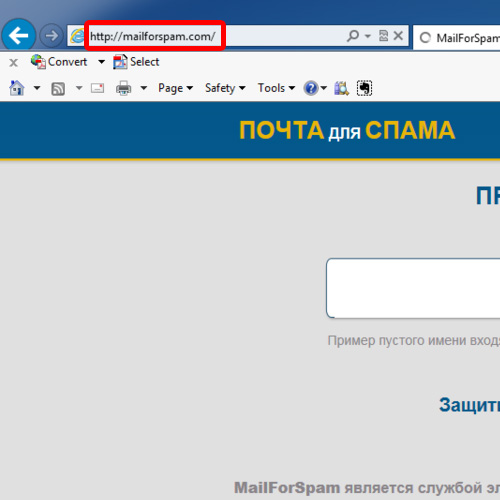Viewport: 500px width, 500px height.
Task: Open the Safety menu
Action: (x=225, y=88)
